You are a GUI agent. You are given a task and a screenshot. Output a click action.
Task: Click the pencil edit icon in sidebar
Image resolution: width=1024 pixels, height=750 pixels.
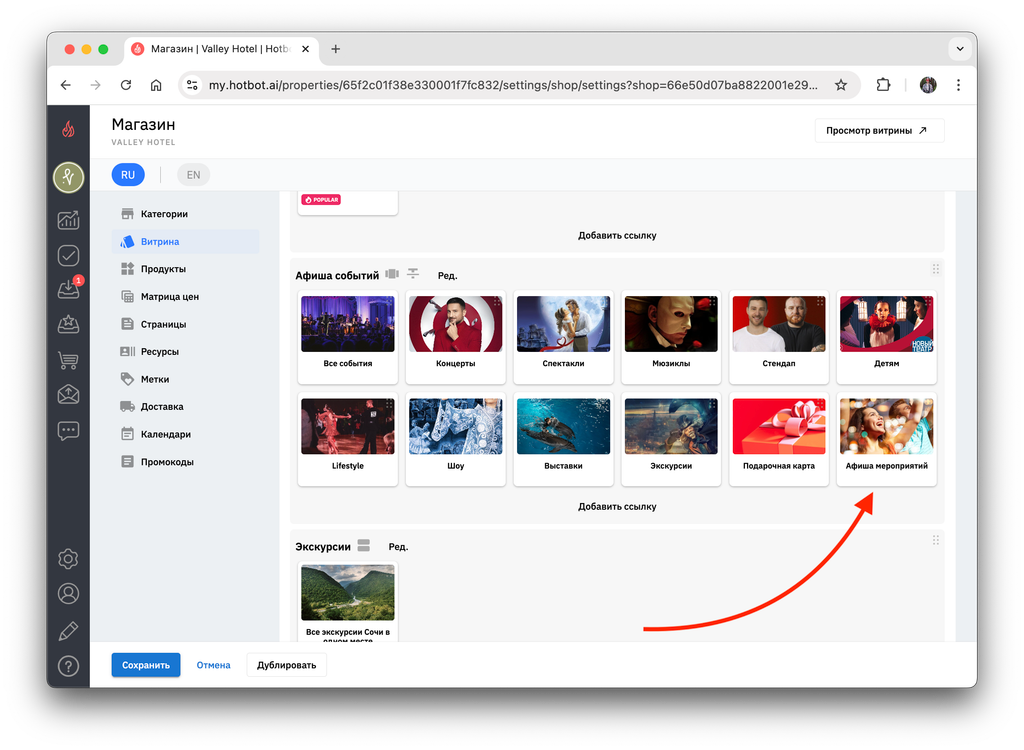click(68, 630)
